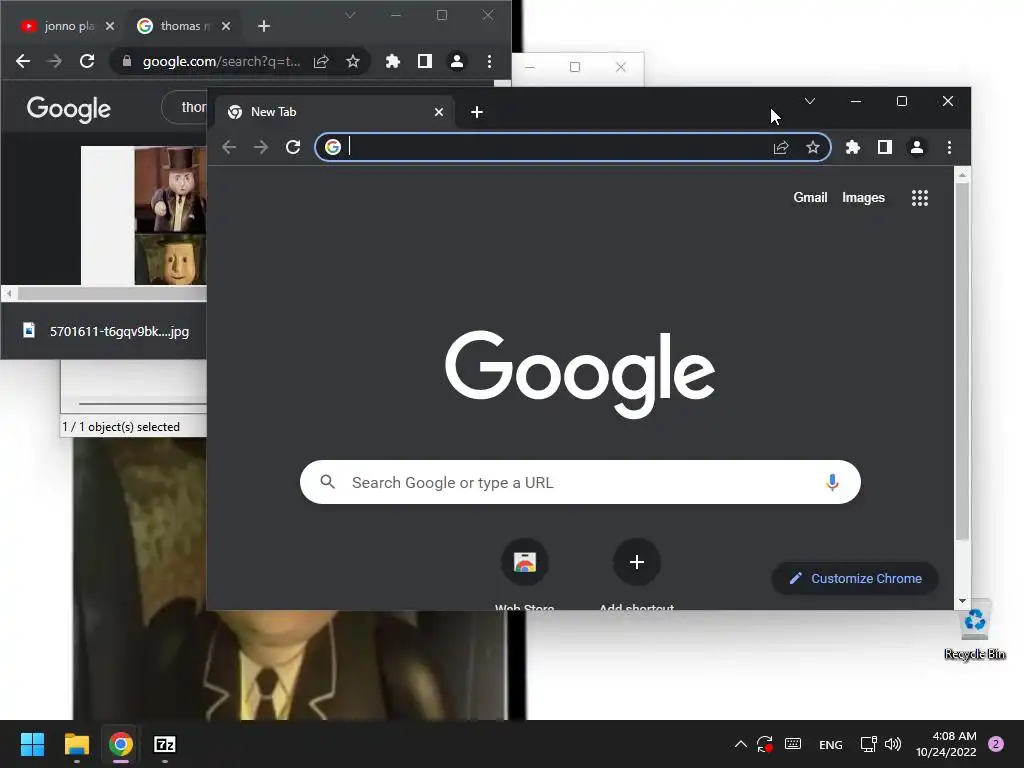1024x768 pixels.
Task: Add new tab in back Chrome window
Action: pos(264,26)
